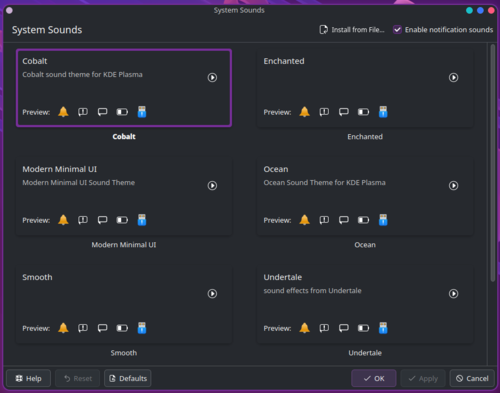Close the System Sounds window
500x393 pixels.
point(491,10)
